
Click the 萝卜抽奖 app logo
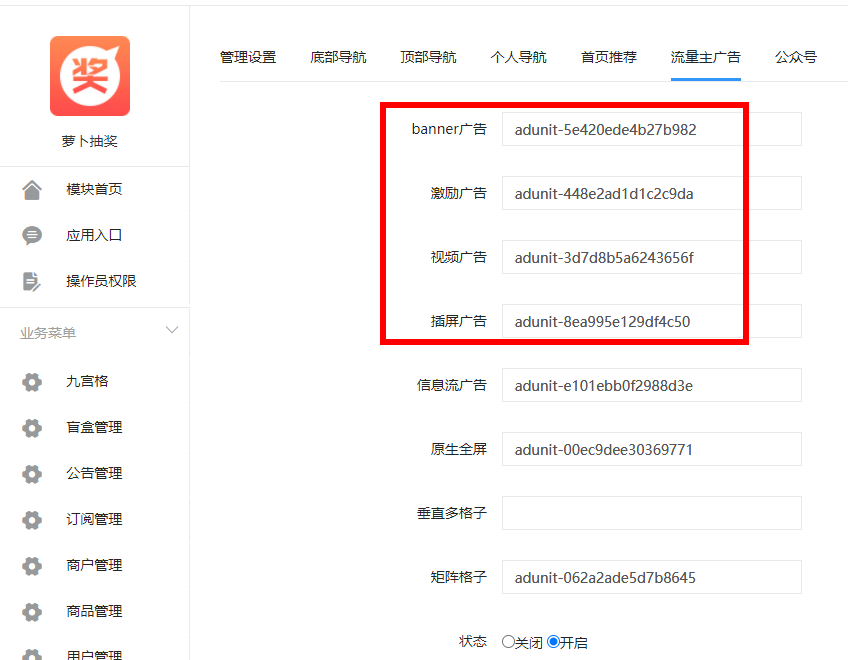[x=90, y=76]
